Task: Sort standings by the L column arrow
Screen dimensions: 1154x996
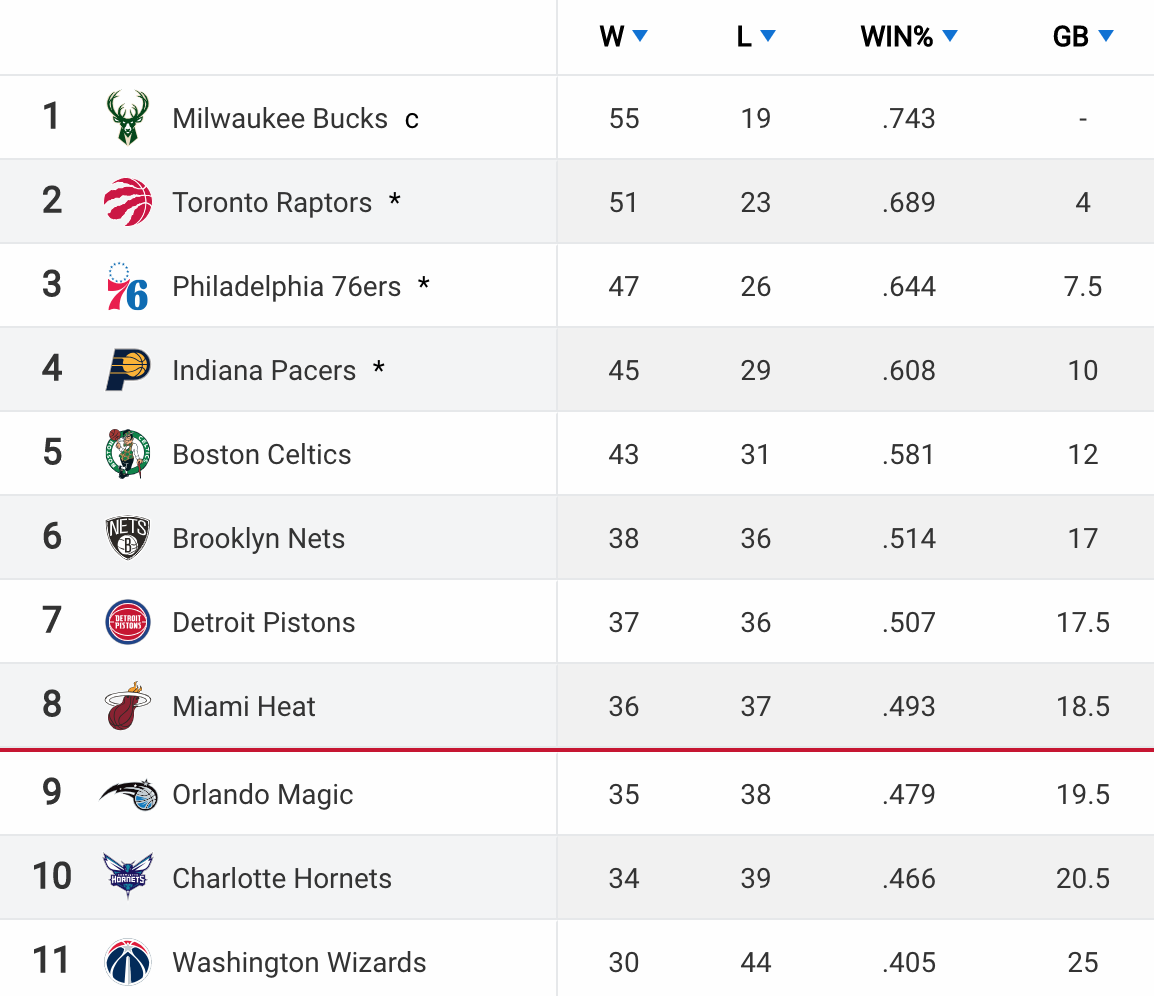Action: (x=768, y=37)
